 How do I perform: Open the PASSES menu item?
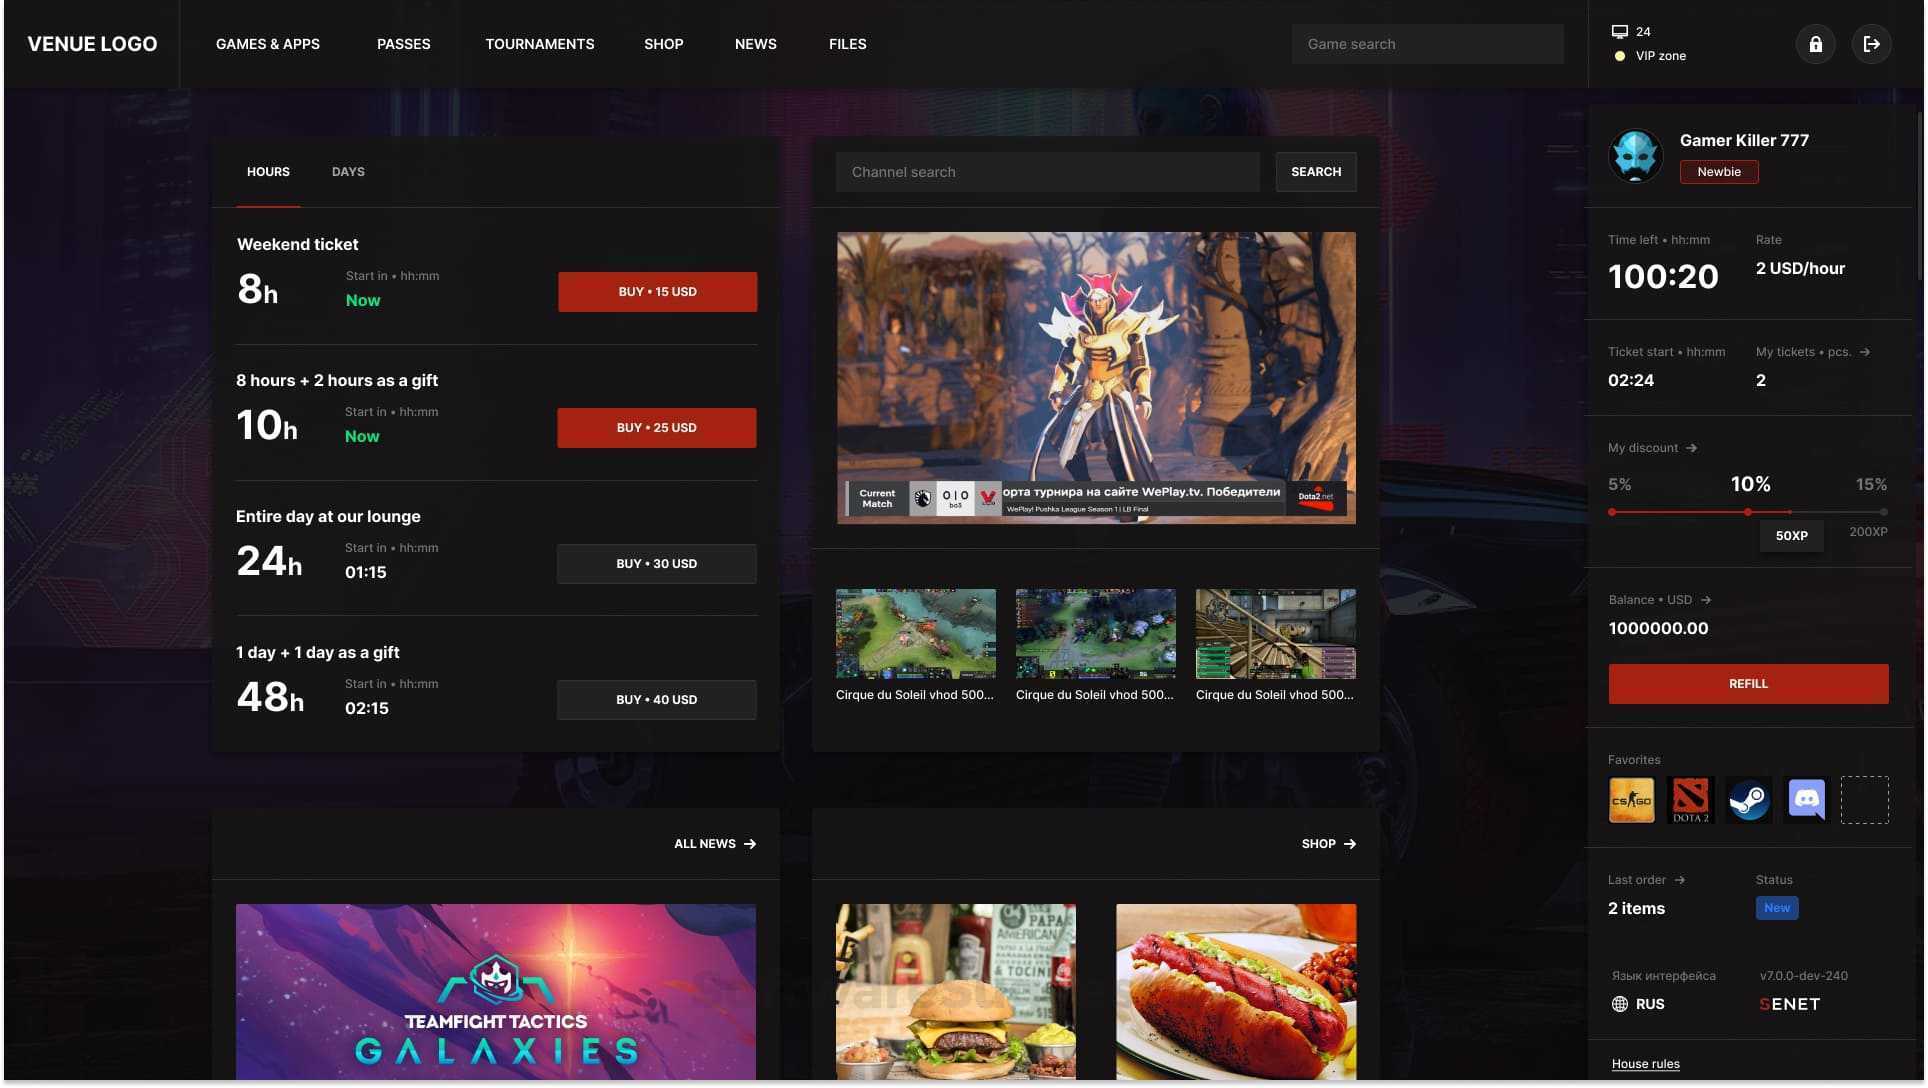click(403, 44)
